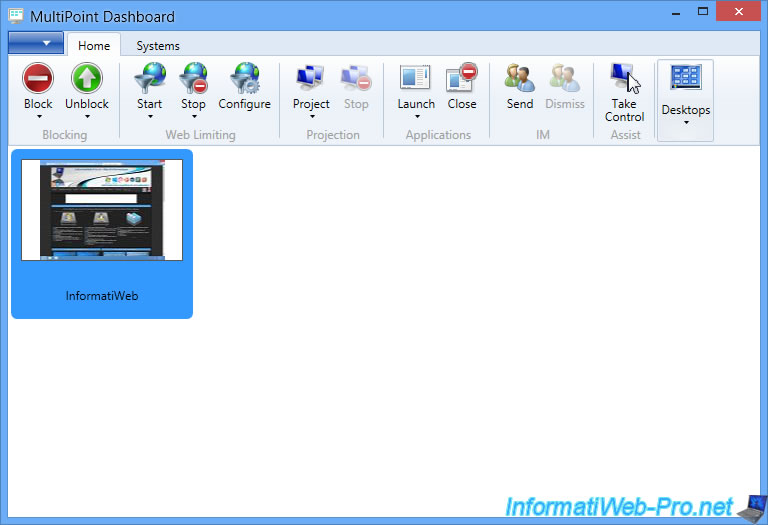This screenshot has width=768, height=525.
Task: Expand the dropdown arrow under Block
Action: click(x=38, y=117)
